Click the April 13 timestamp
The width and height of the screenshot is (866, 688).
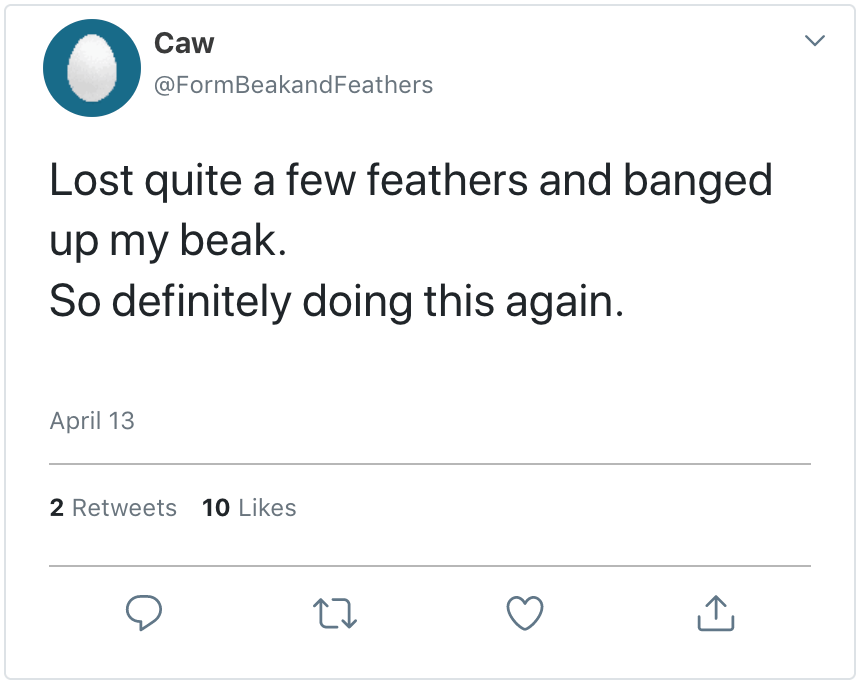92,421
